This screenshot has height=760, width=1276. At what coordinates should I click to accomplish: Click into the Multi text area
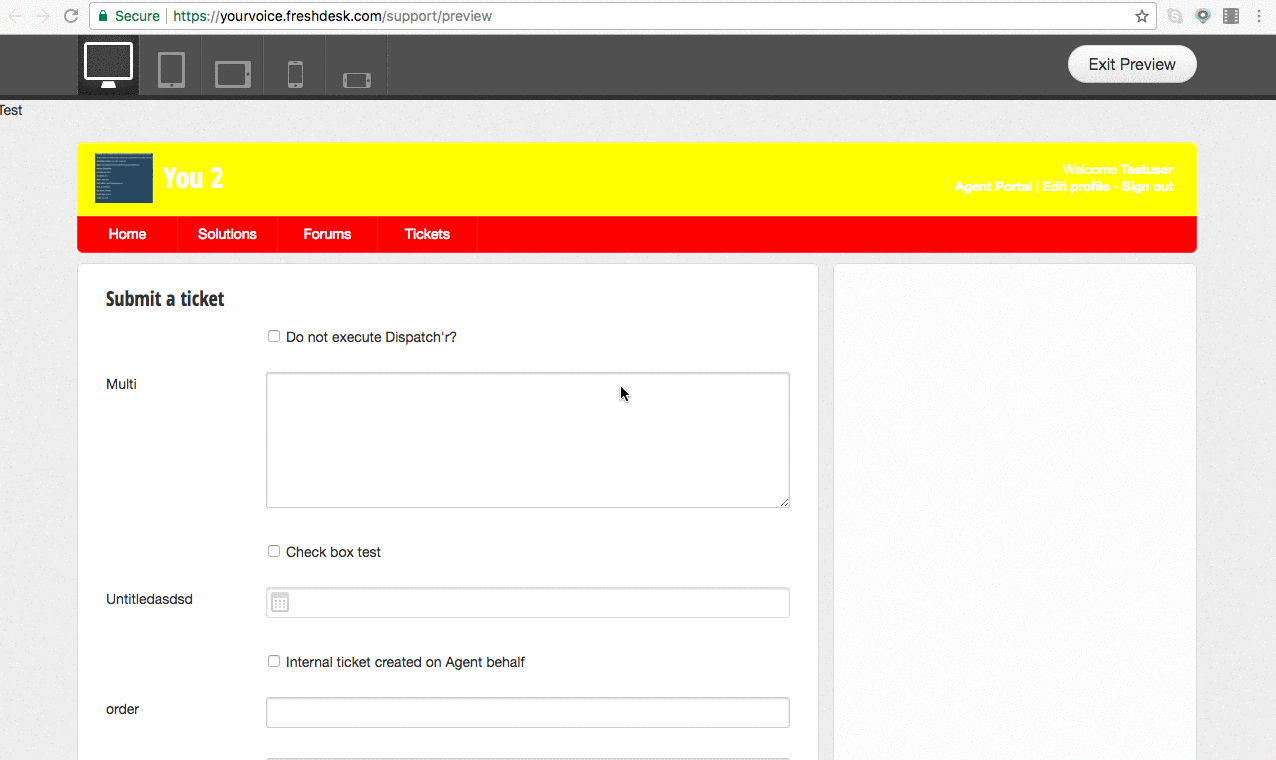click(x=528, y=440)
